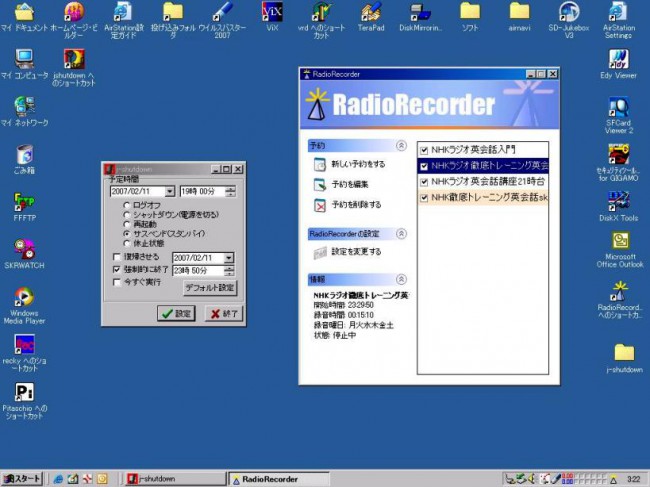The image size is (650, 487).
Task: Switch to j-shutdown taskbar button
Action: coord(175,479)
